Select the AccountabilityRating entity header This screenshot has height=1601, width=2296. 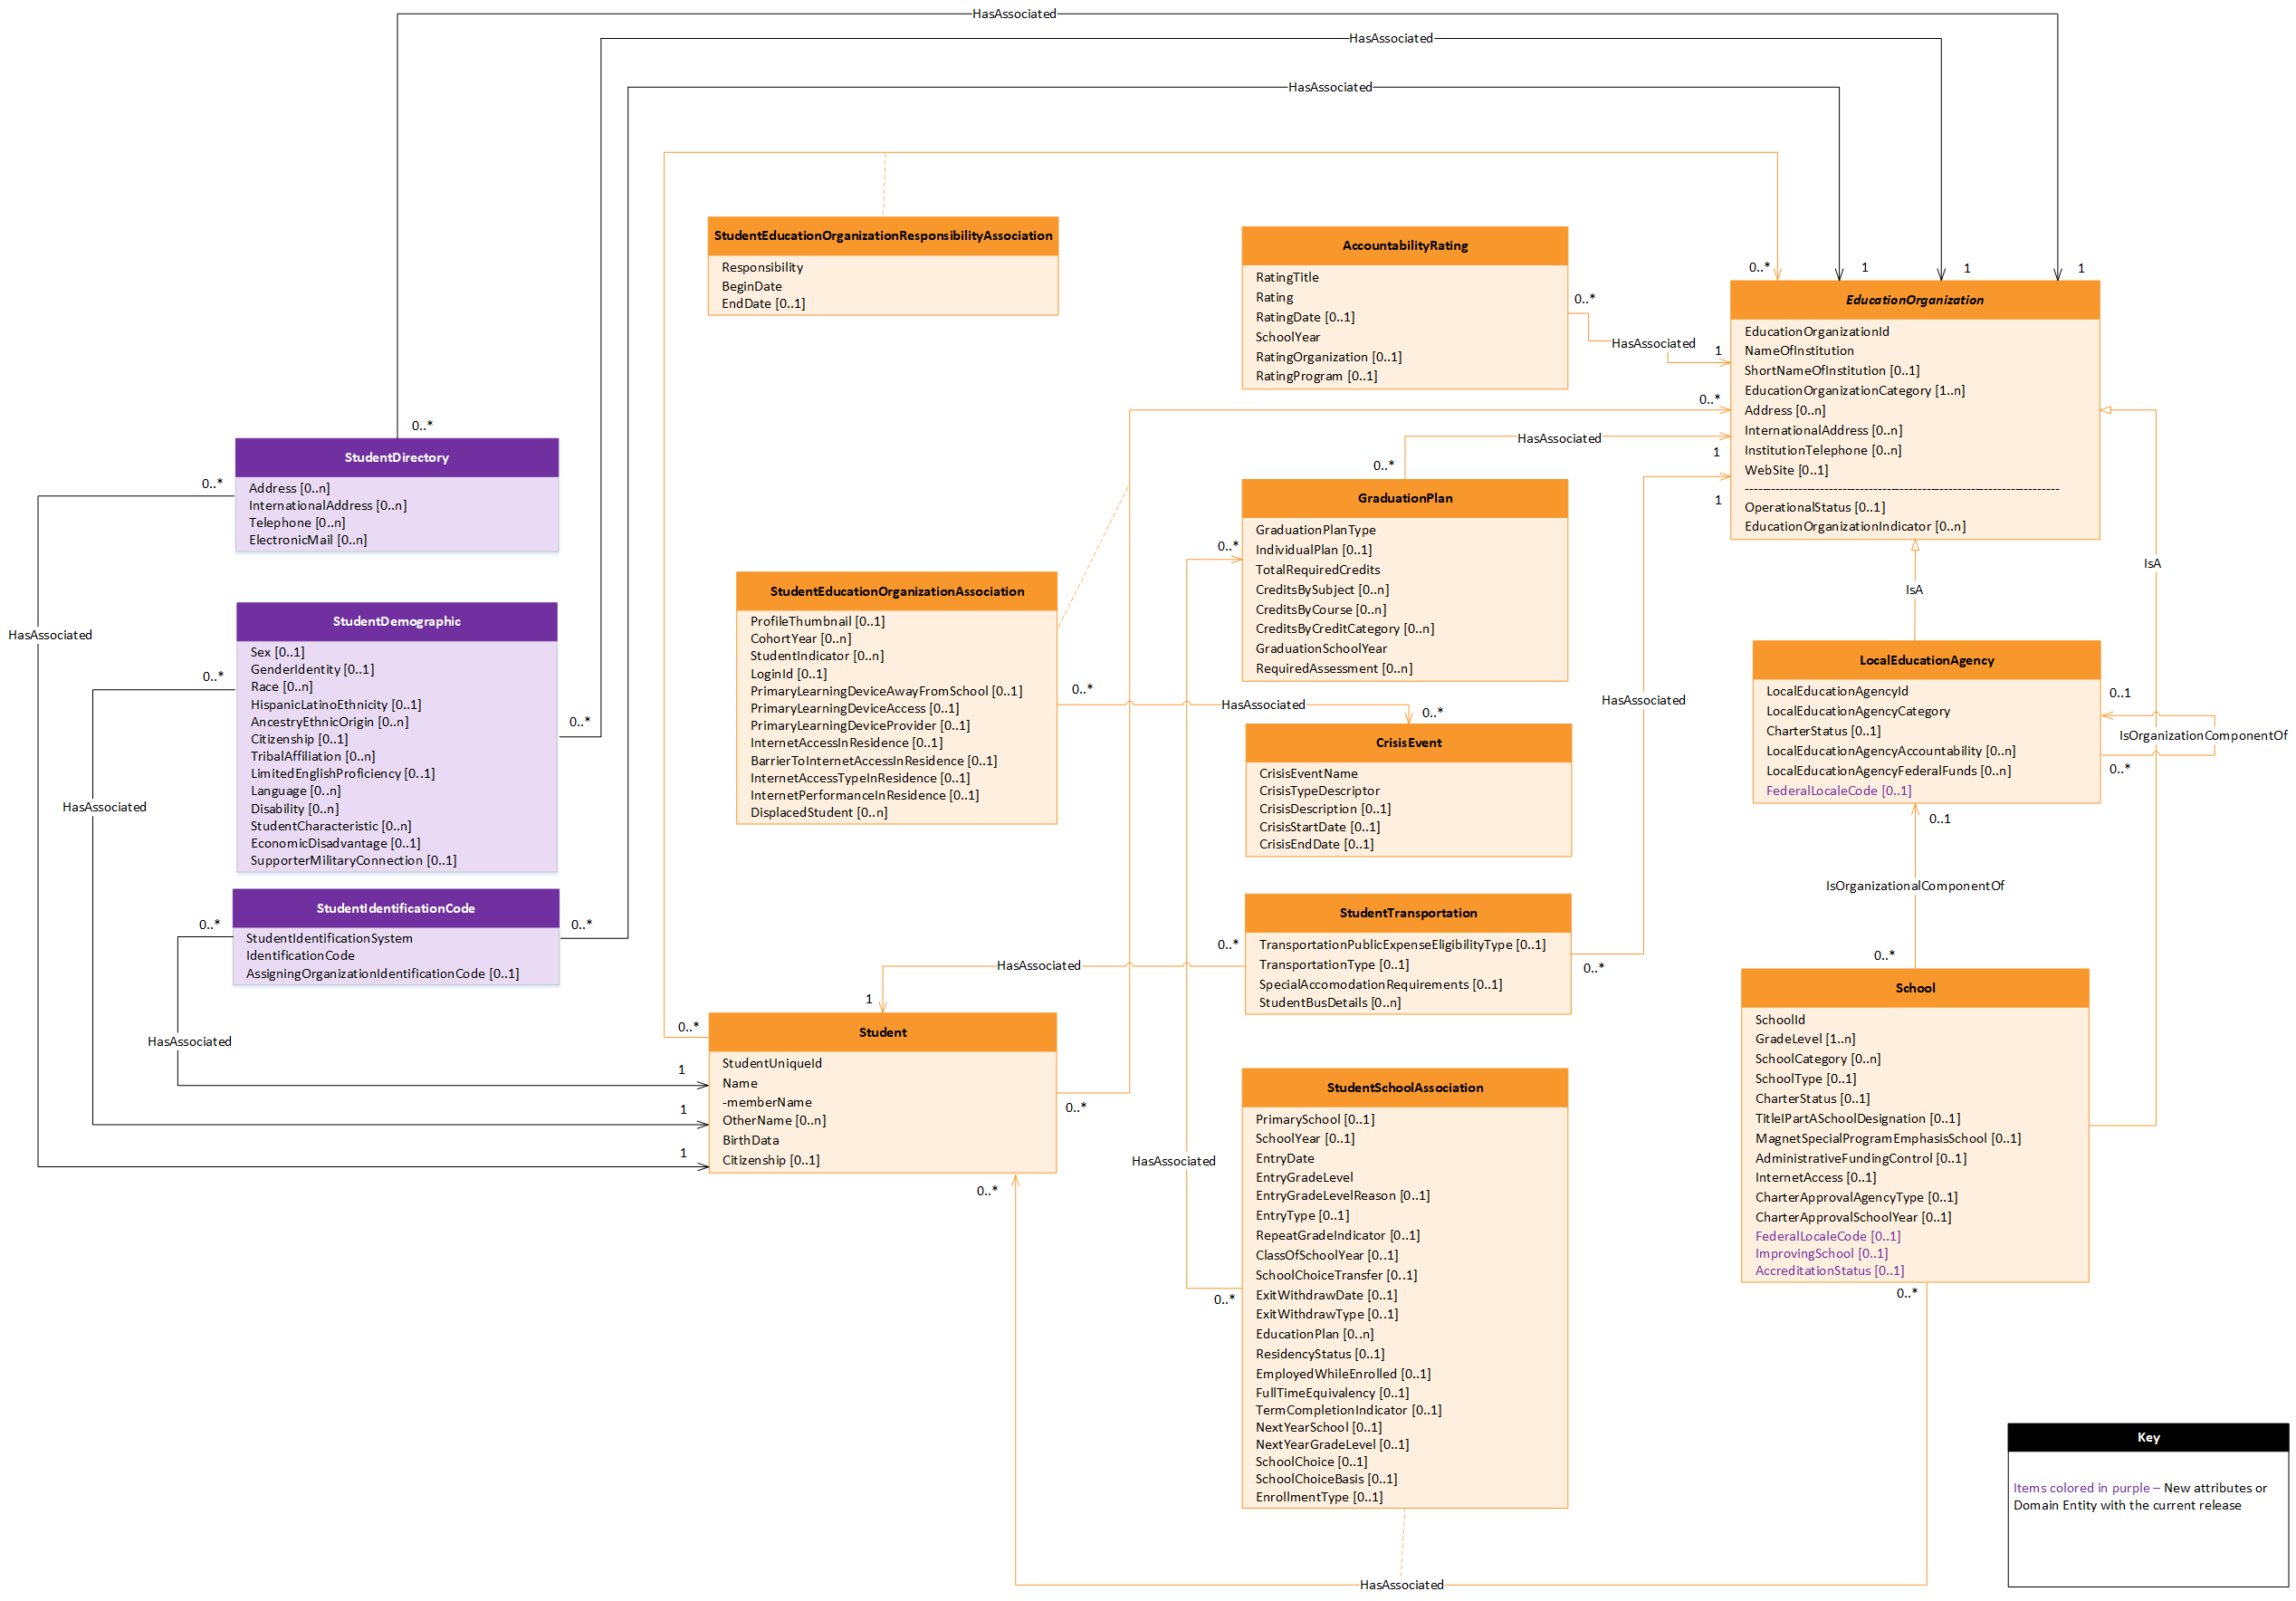1405,245
